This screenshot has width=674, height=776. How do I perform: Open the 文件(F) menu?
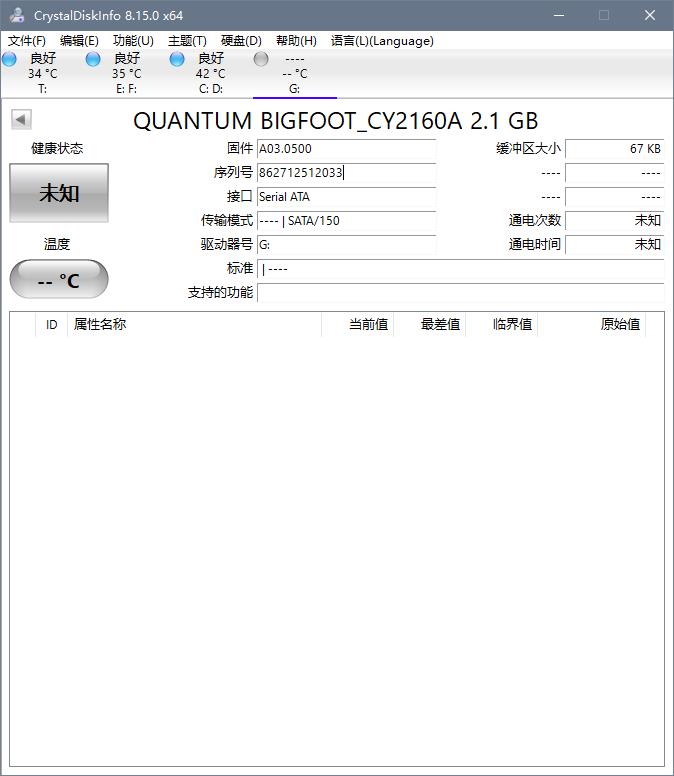pos(27,41)
